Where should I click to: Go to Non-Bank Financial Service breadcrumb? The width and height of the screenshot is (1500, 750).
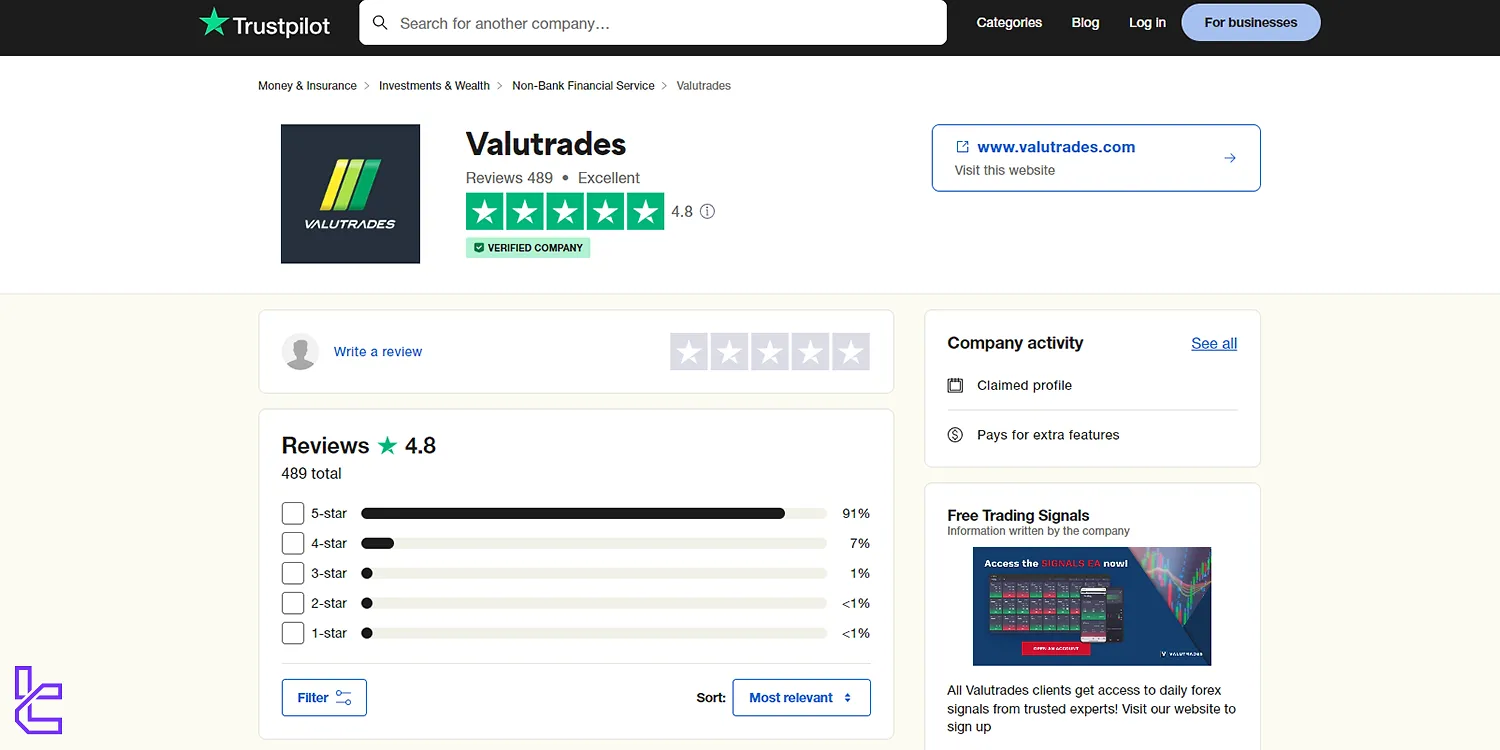tap(583, 86)
